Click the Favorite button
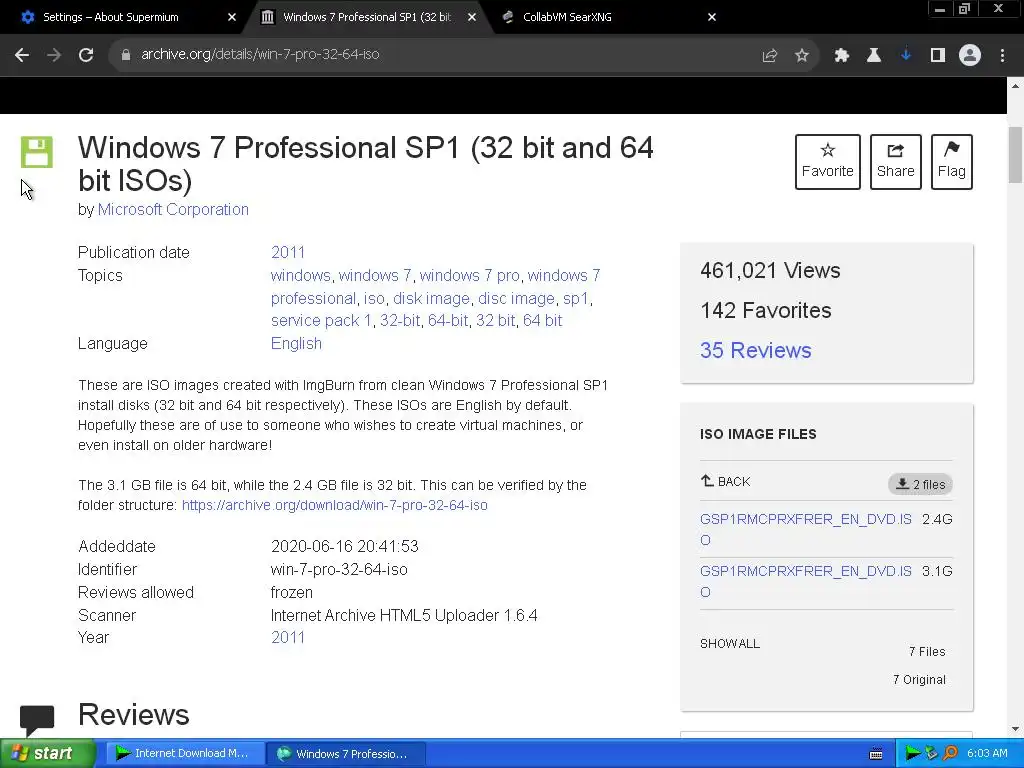The width and height of the screenshot is (1024, 768). pos(827,162)
